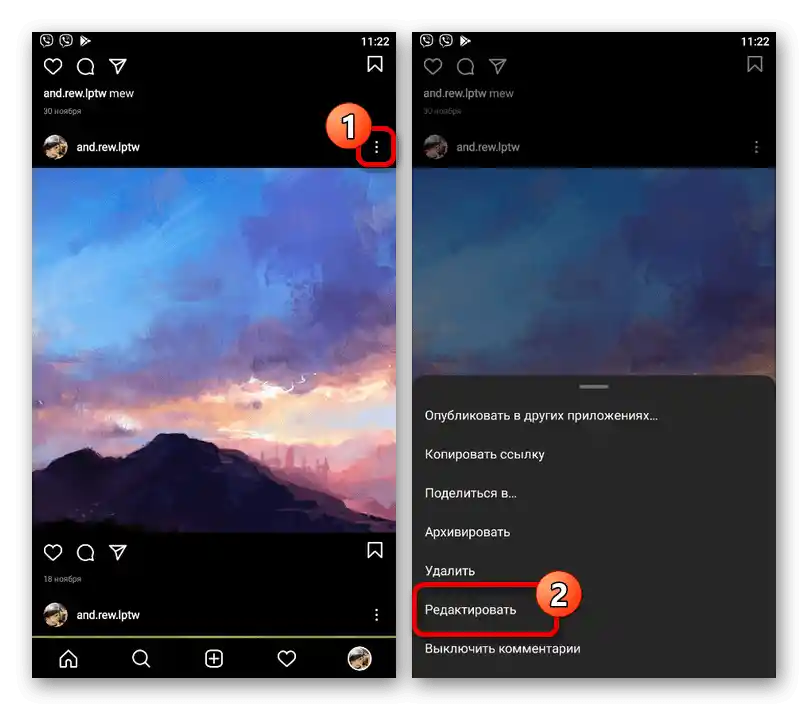This screenshot has width=808, height=710.
Task: Tap 11:22 clock in right status bar
Action: (x=755, y=41)
